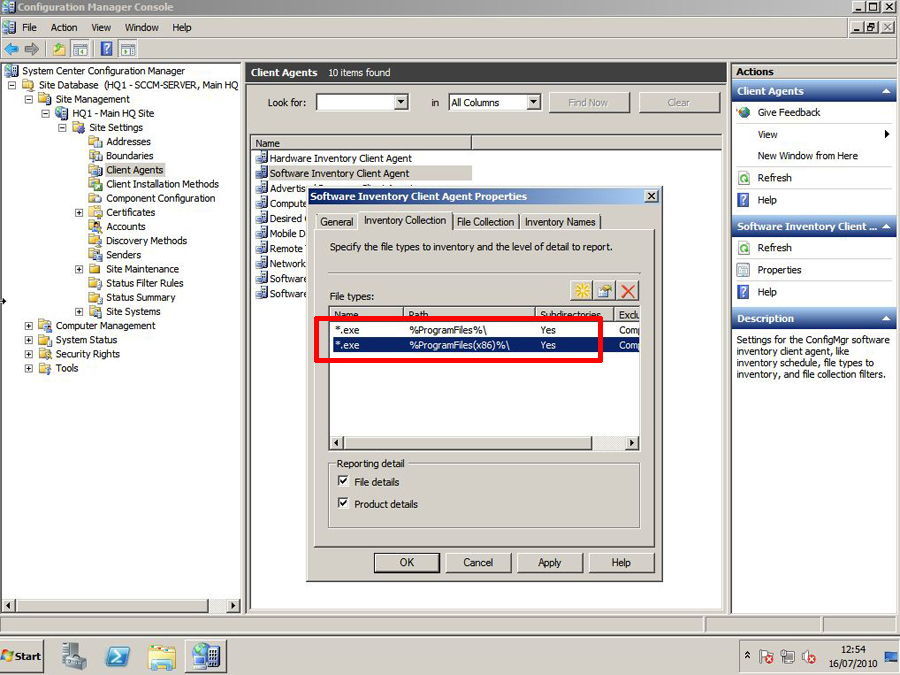Click the Apply button
The image size is (900, 675).
coord(550,562)
